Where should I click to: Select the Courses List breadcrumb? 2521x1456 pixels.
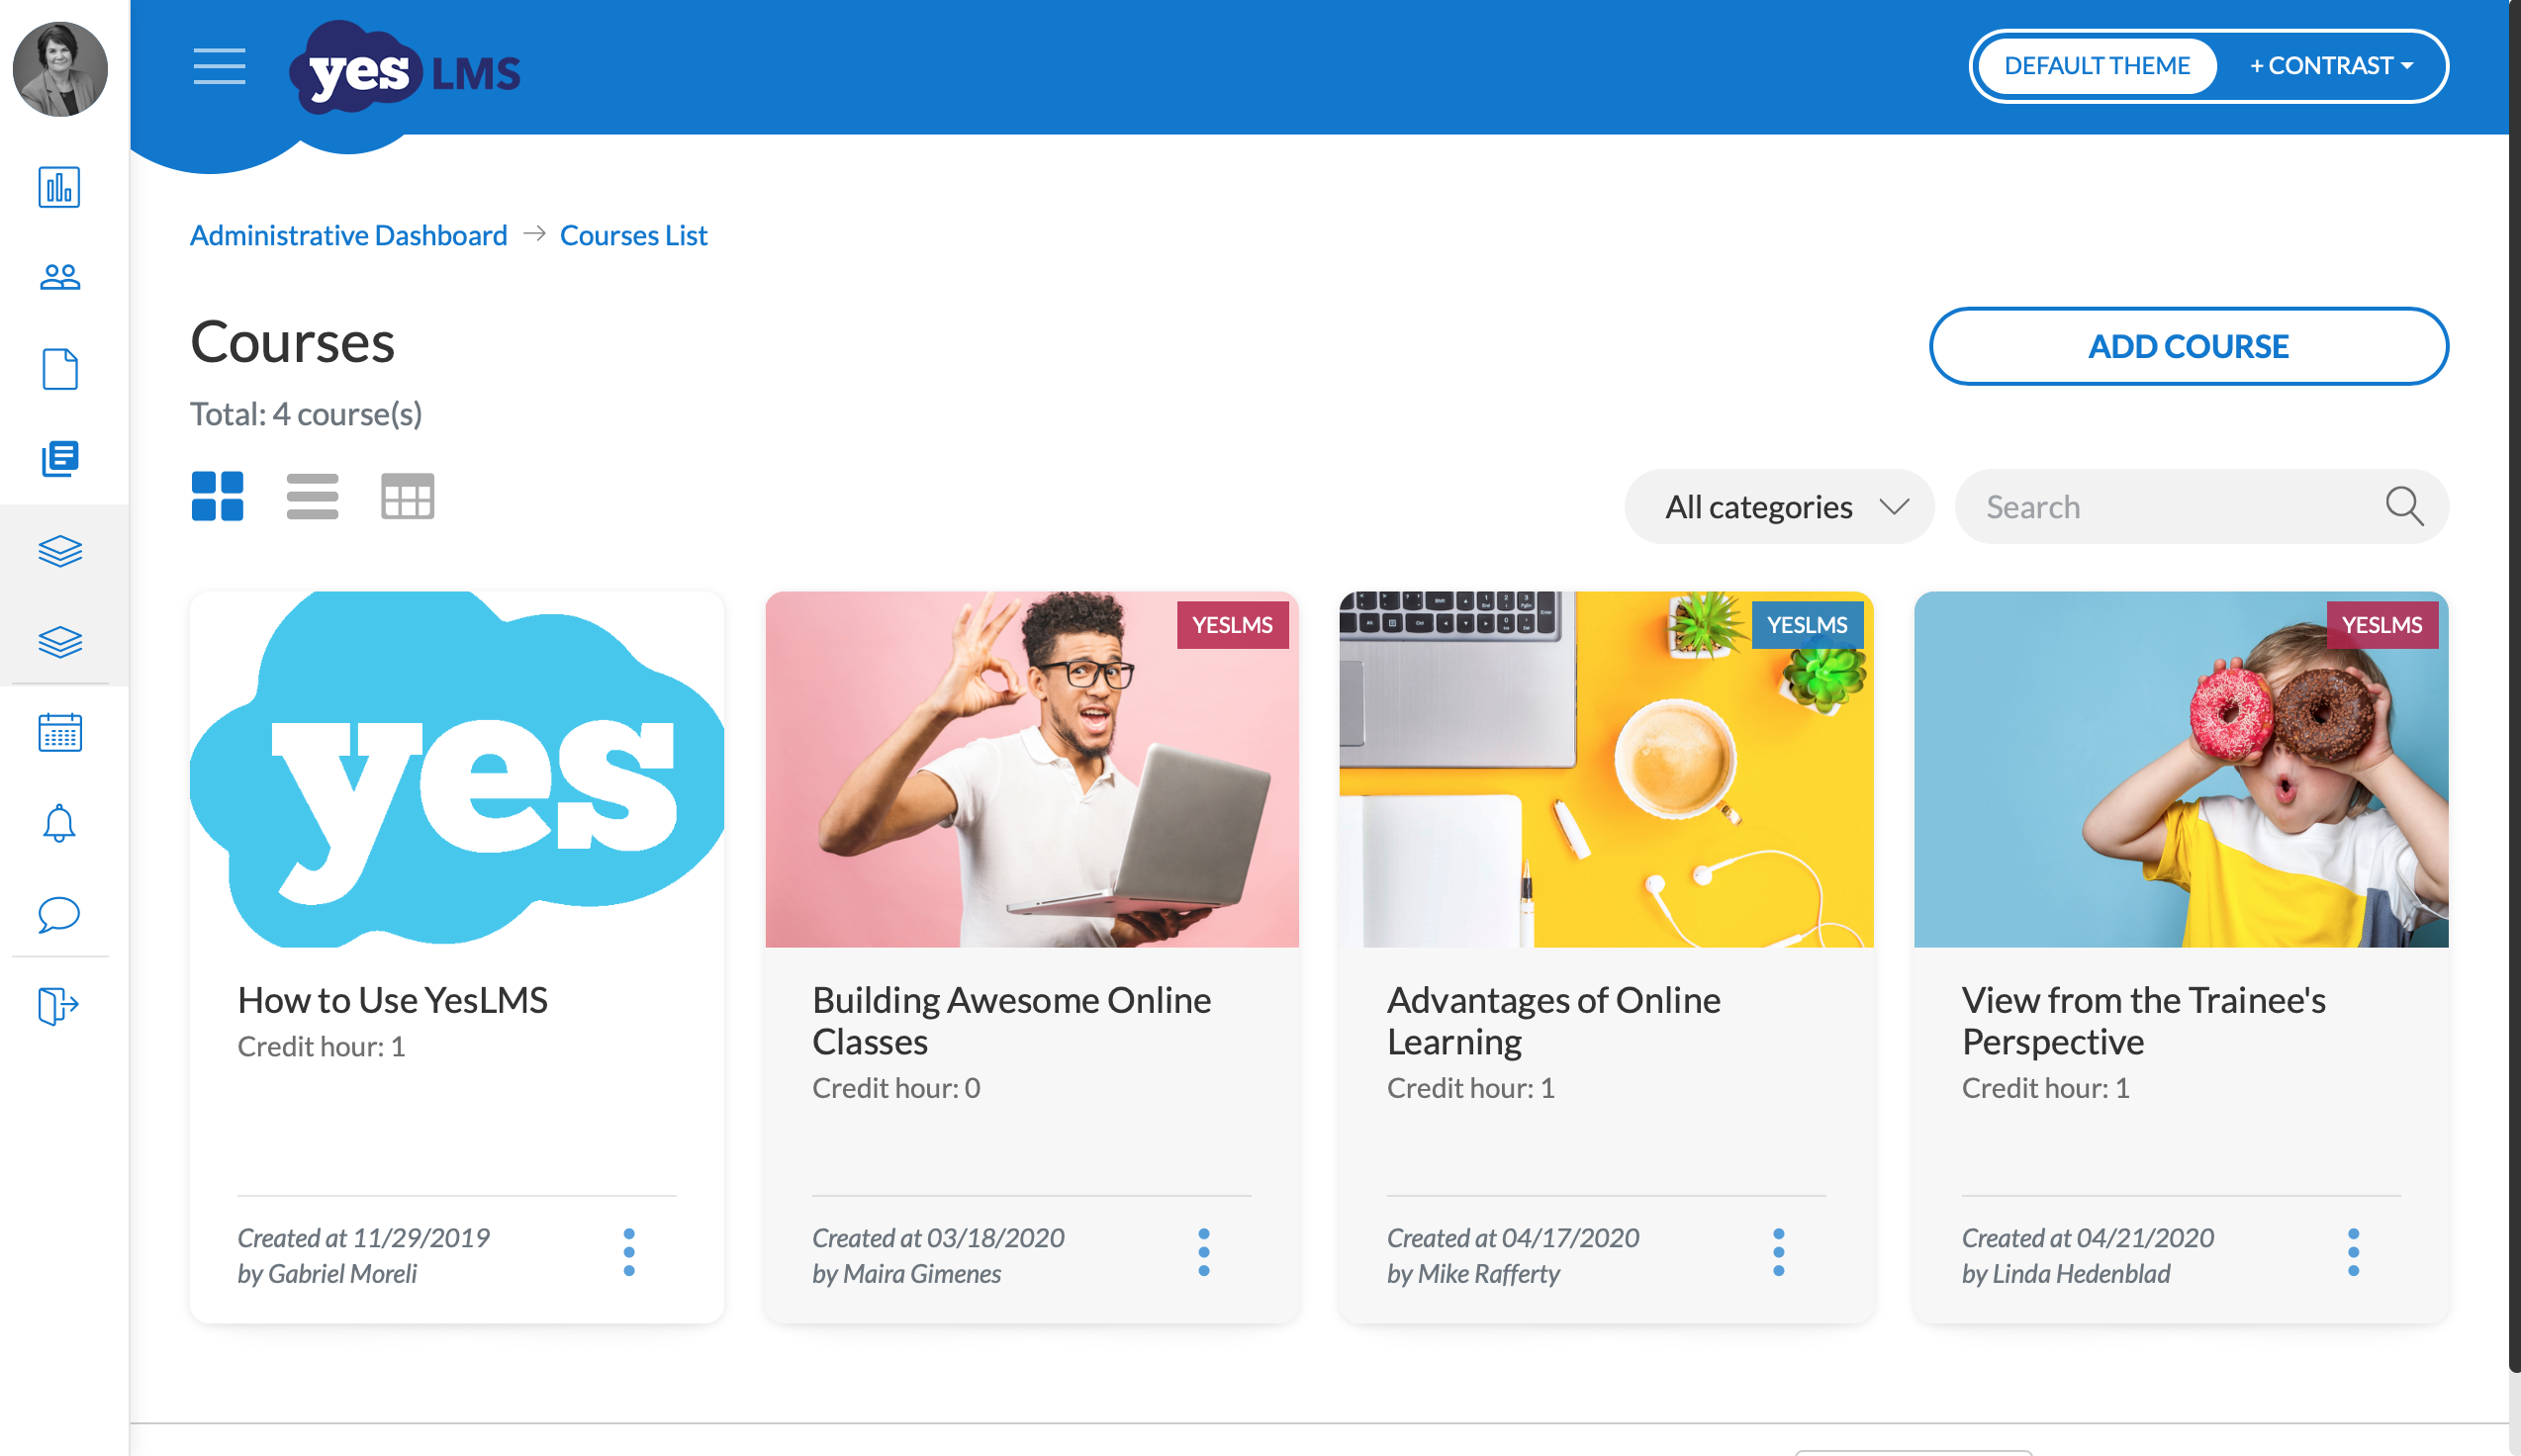634,235
